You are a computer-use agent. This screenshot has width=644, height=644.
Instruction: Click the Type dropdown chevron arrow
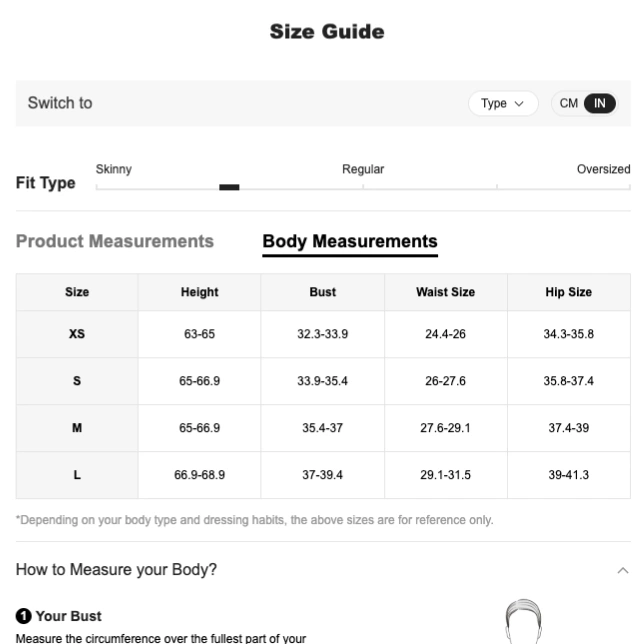pyautogui.click(x=519, y=104)
